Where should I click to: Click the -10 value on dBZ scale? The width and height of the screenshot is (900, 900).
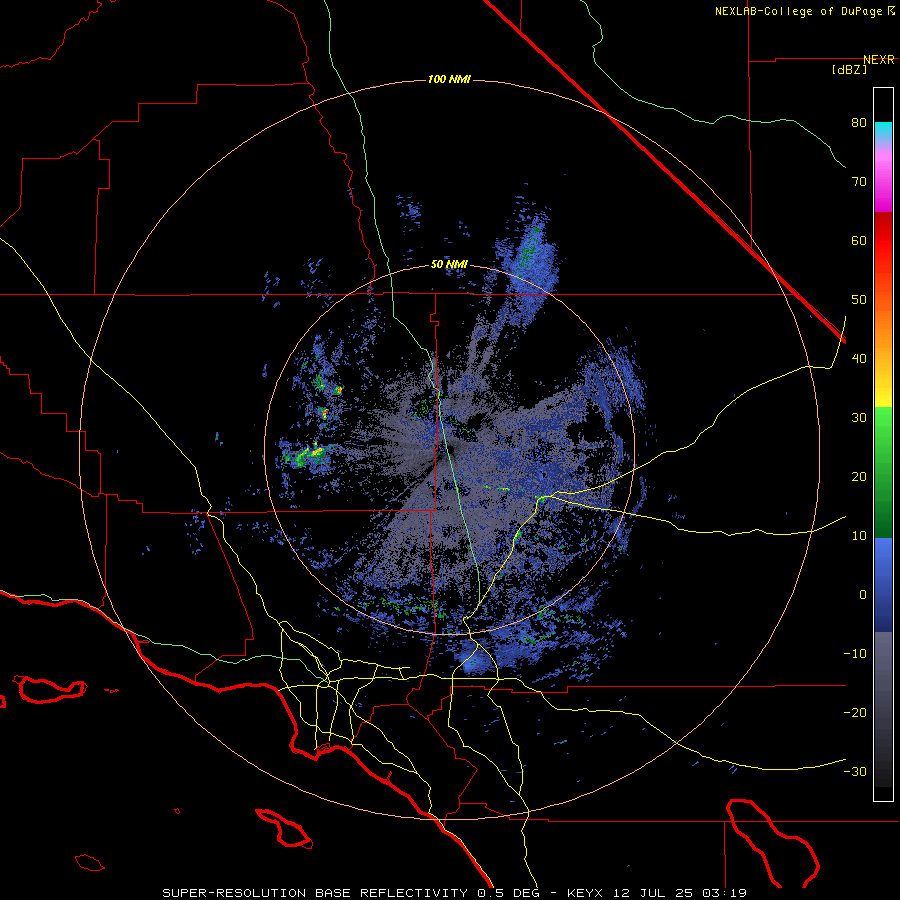(x=855, y=654)
